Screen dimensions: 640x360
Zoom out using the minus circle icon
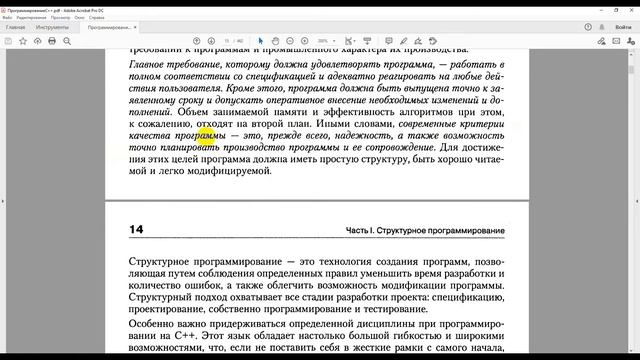(290, 41)
